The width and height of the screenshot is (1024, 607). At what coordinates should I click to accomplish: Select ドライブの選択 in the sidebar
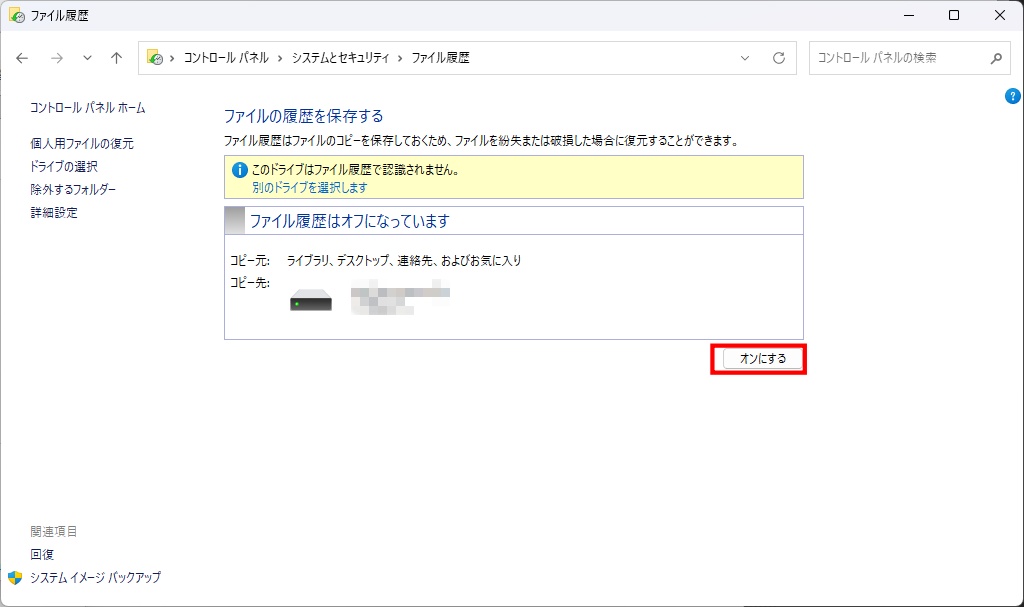click(x=64, y=167)
